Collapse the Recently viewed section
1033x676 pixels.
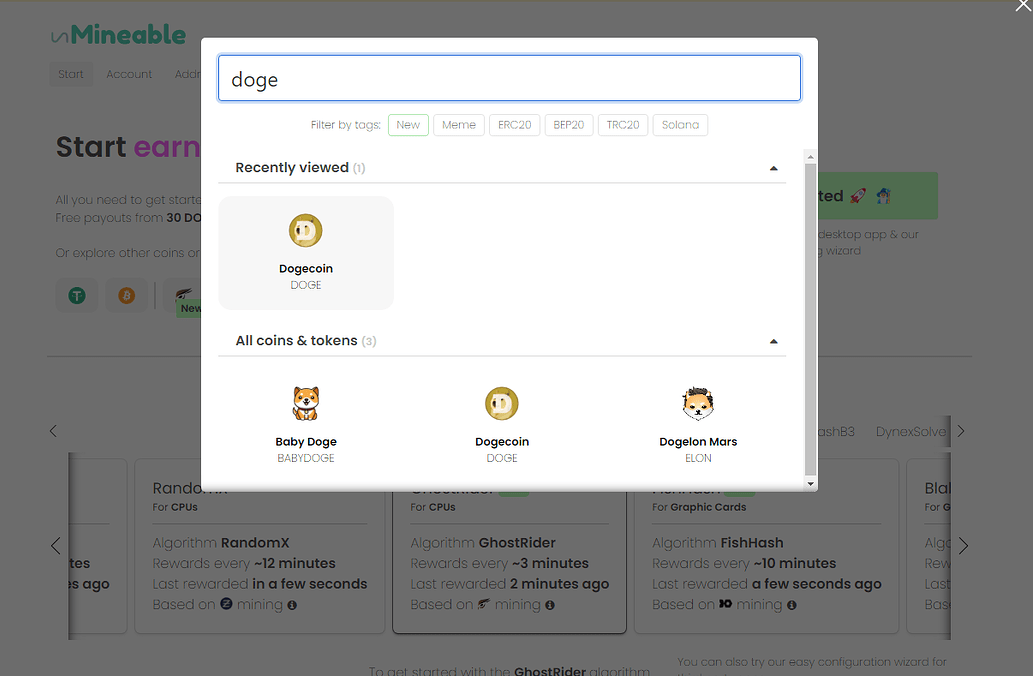pyautogui.click(x=773, y=168)
